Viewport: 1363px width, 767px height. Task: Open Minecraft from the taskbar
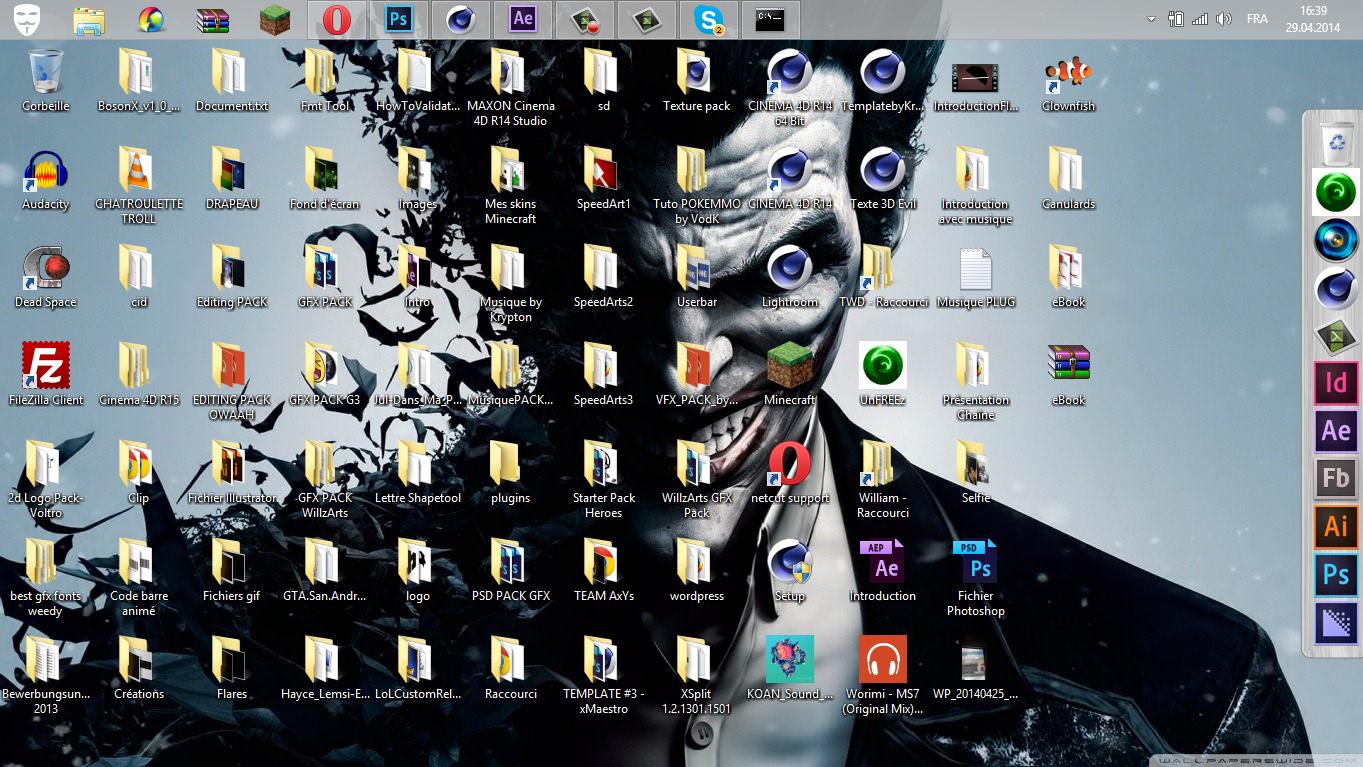click(x=275, y=19)
